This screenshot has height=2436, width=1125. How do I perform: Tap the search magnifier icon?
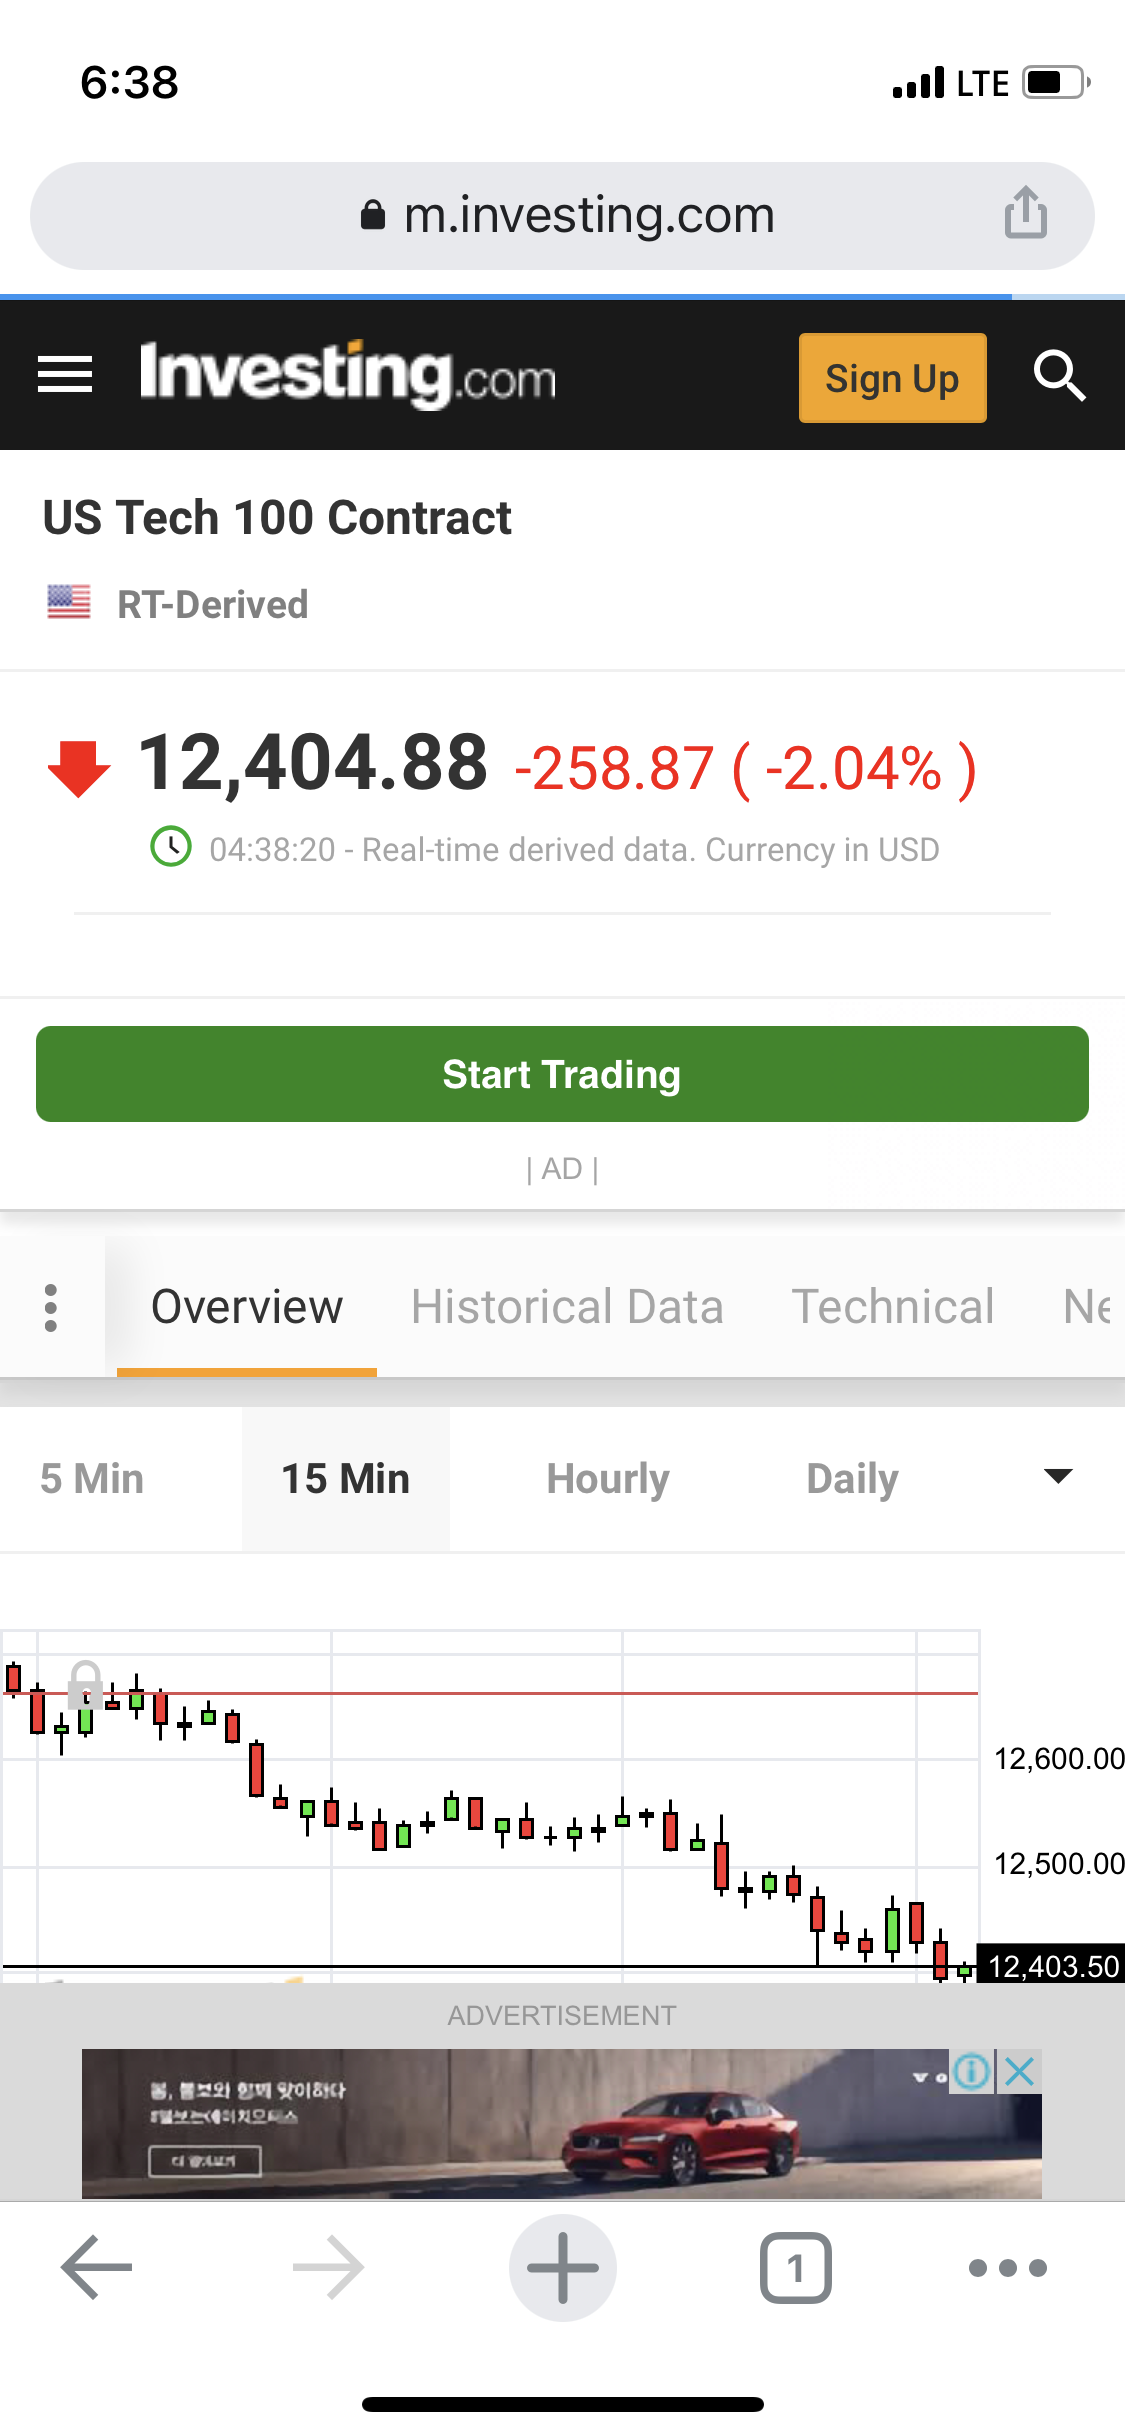[1058, 376]
